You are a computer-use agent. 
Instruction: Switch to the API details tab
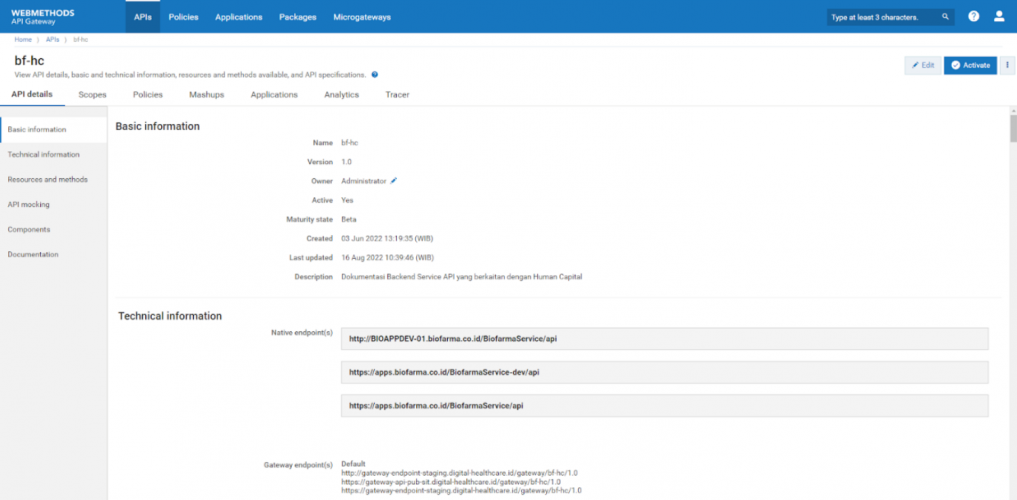point(32,94)
